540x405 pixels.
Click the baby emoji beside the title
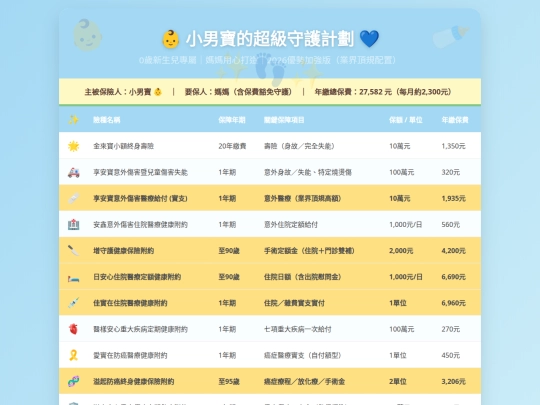(170, 39)
